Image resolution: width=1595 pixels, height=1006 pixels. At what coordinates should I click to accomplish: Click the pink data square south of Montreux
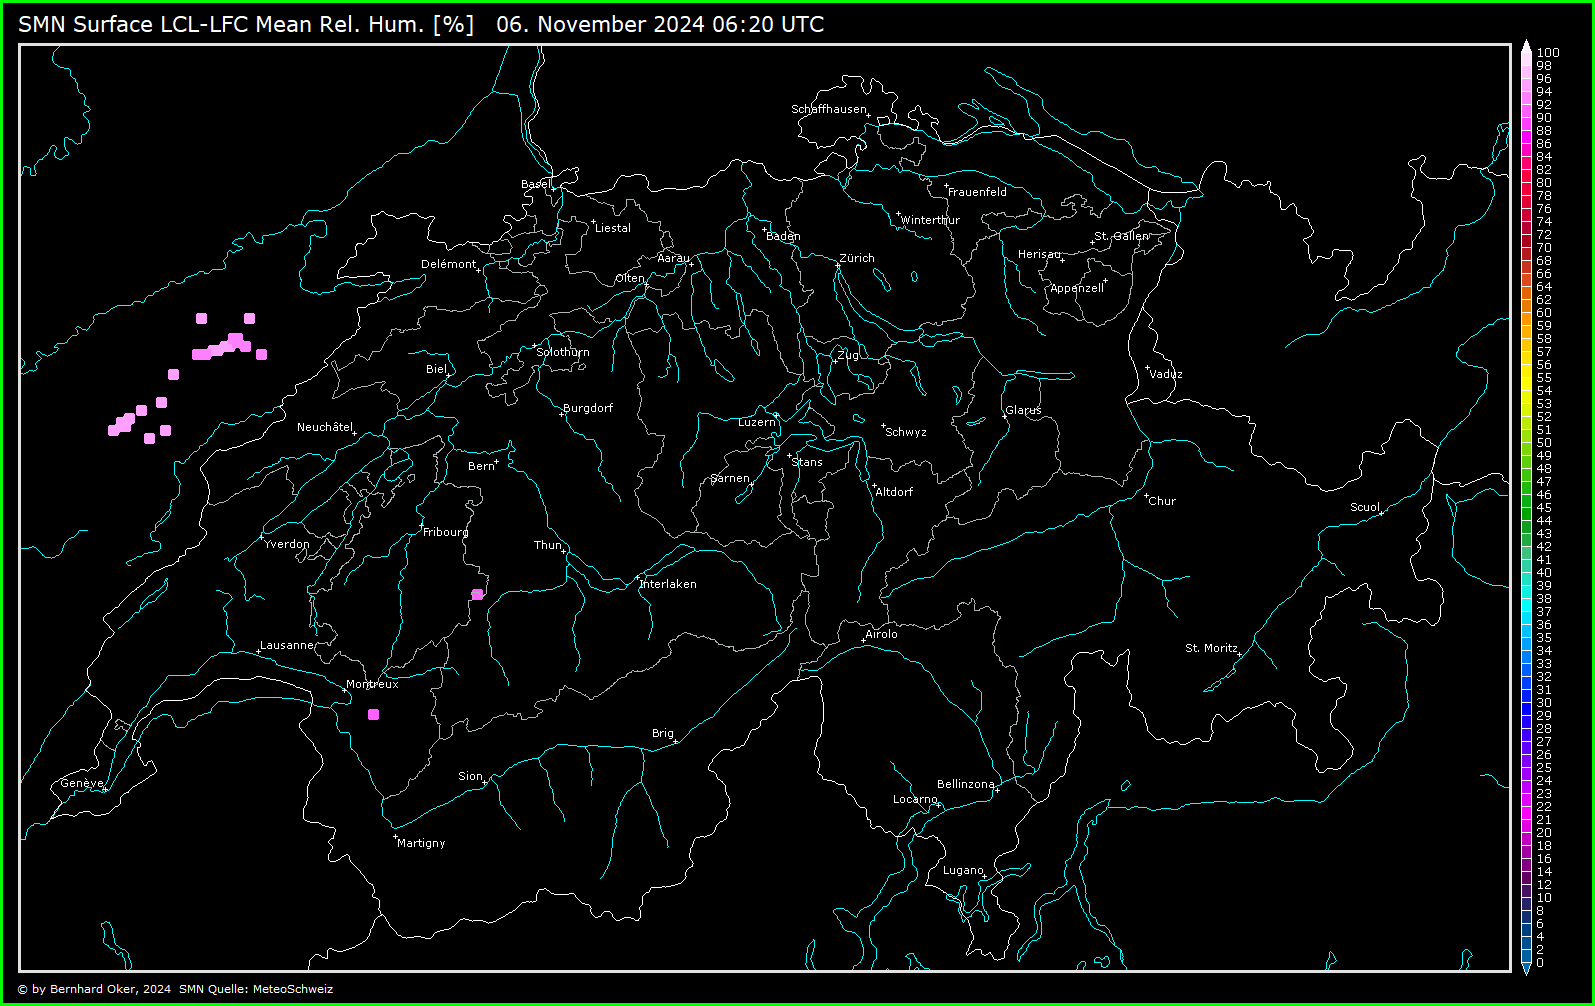click(x=374, y=714)
